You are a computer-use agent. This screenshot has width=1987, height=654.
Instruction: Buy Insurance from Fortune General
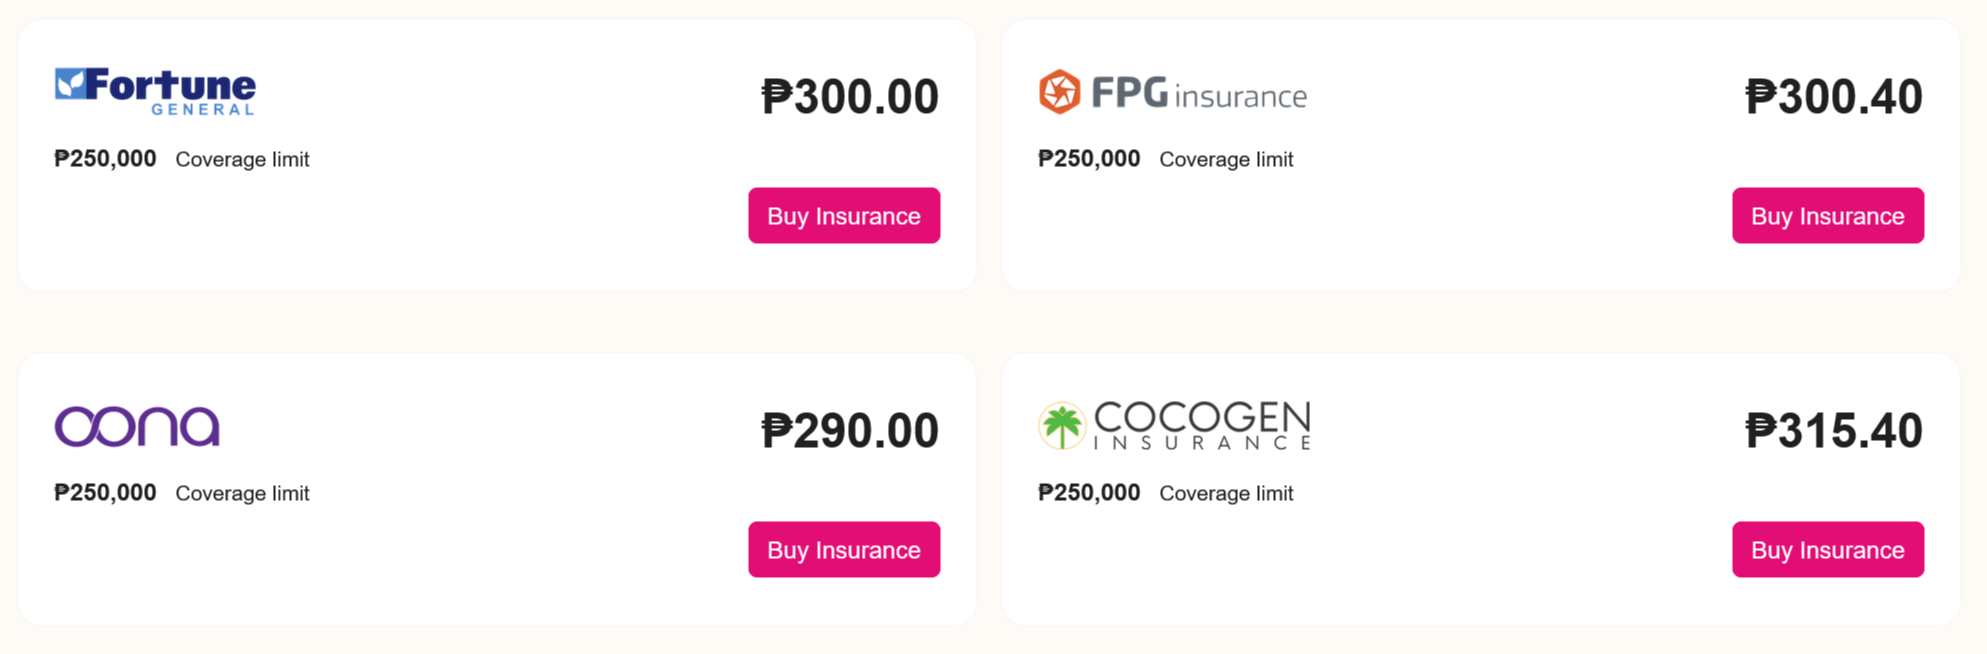pyautogui.click(x=843, y=216)
